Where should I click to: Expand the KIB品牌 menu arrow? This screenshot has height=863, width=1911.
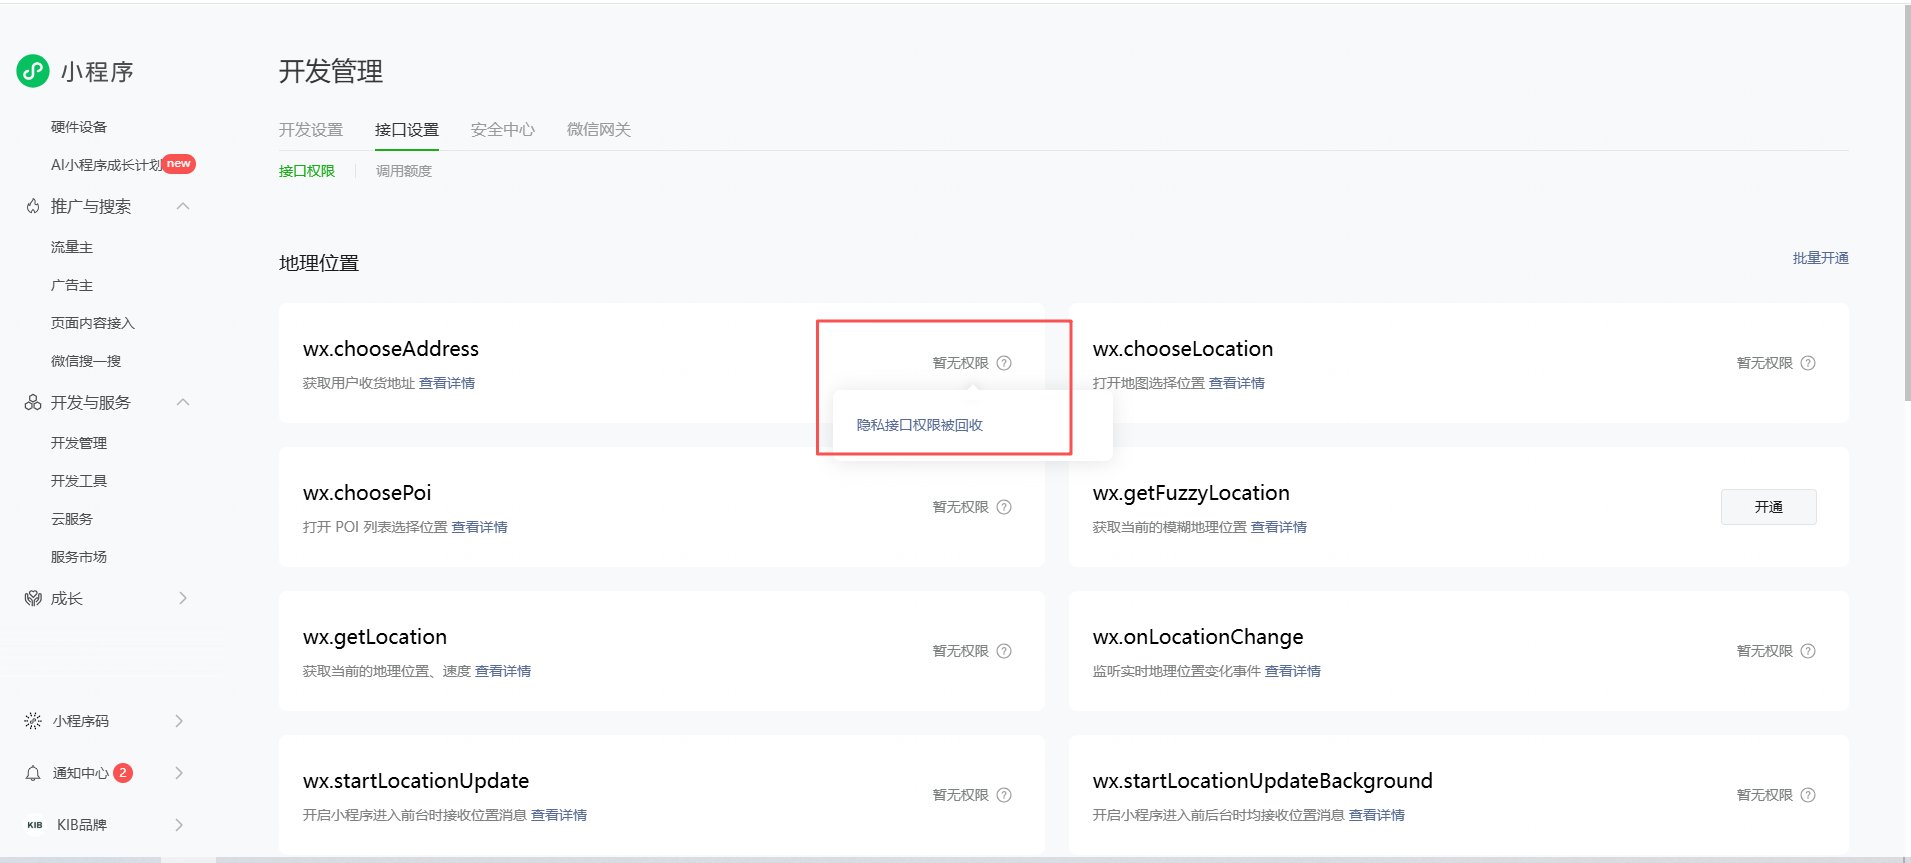(x=179, y=825)
